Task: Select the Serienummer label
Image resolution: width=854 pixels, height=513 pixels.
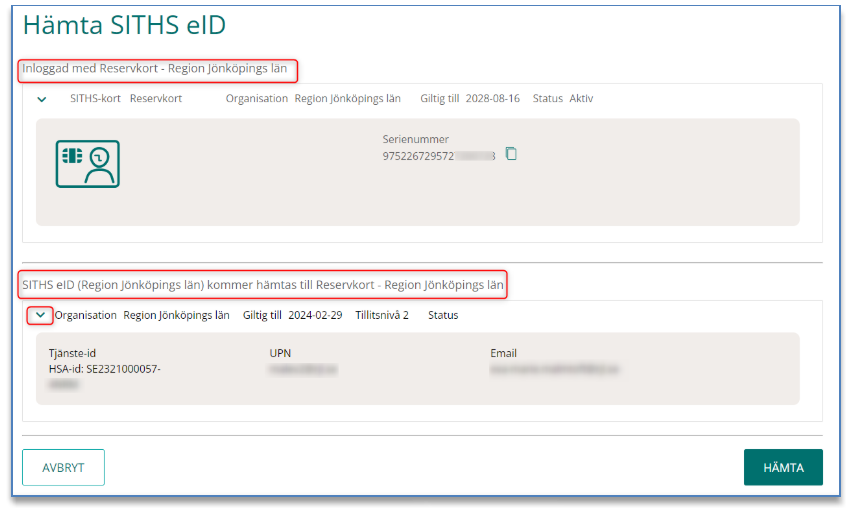Action: point(415,139)
